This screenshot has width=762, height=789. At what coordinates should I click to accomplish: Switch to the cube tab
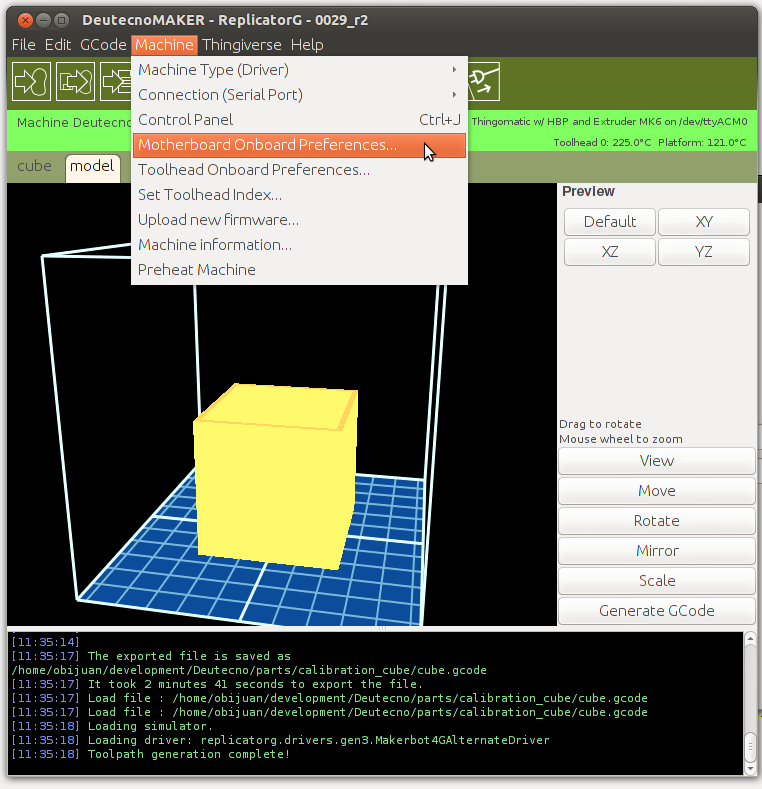pos(35,167)
